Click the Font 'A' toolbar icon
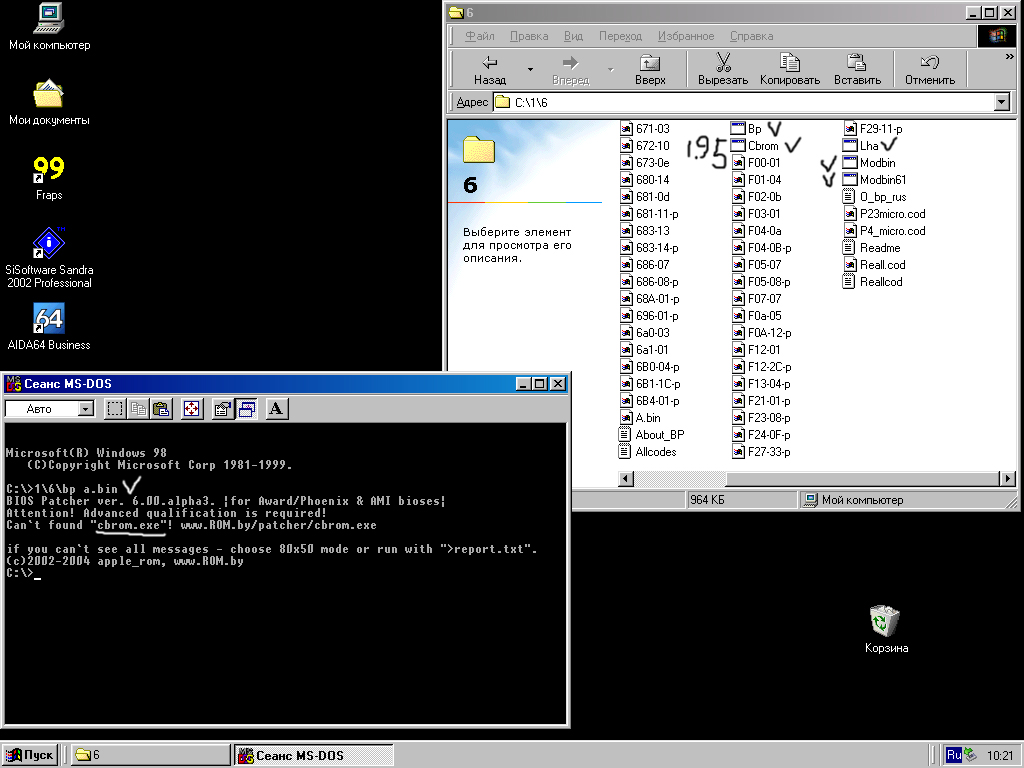This screenshot has width=1024, height=768. pos(277,408)
